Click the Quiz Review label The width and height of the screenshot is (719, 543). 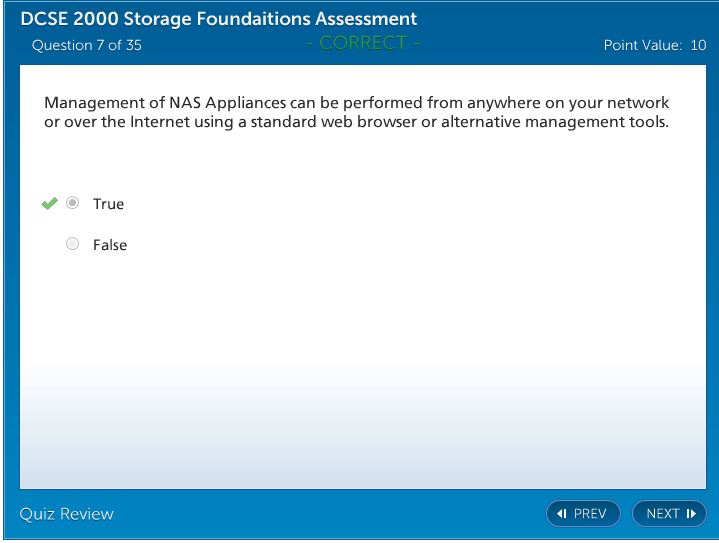67,514
